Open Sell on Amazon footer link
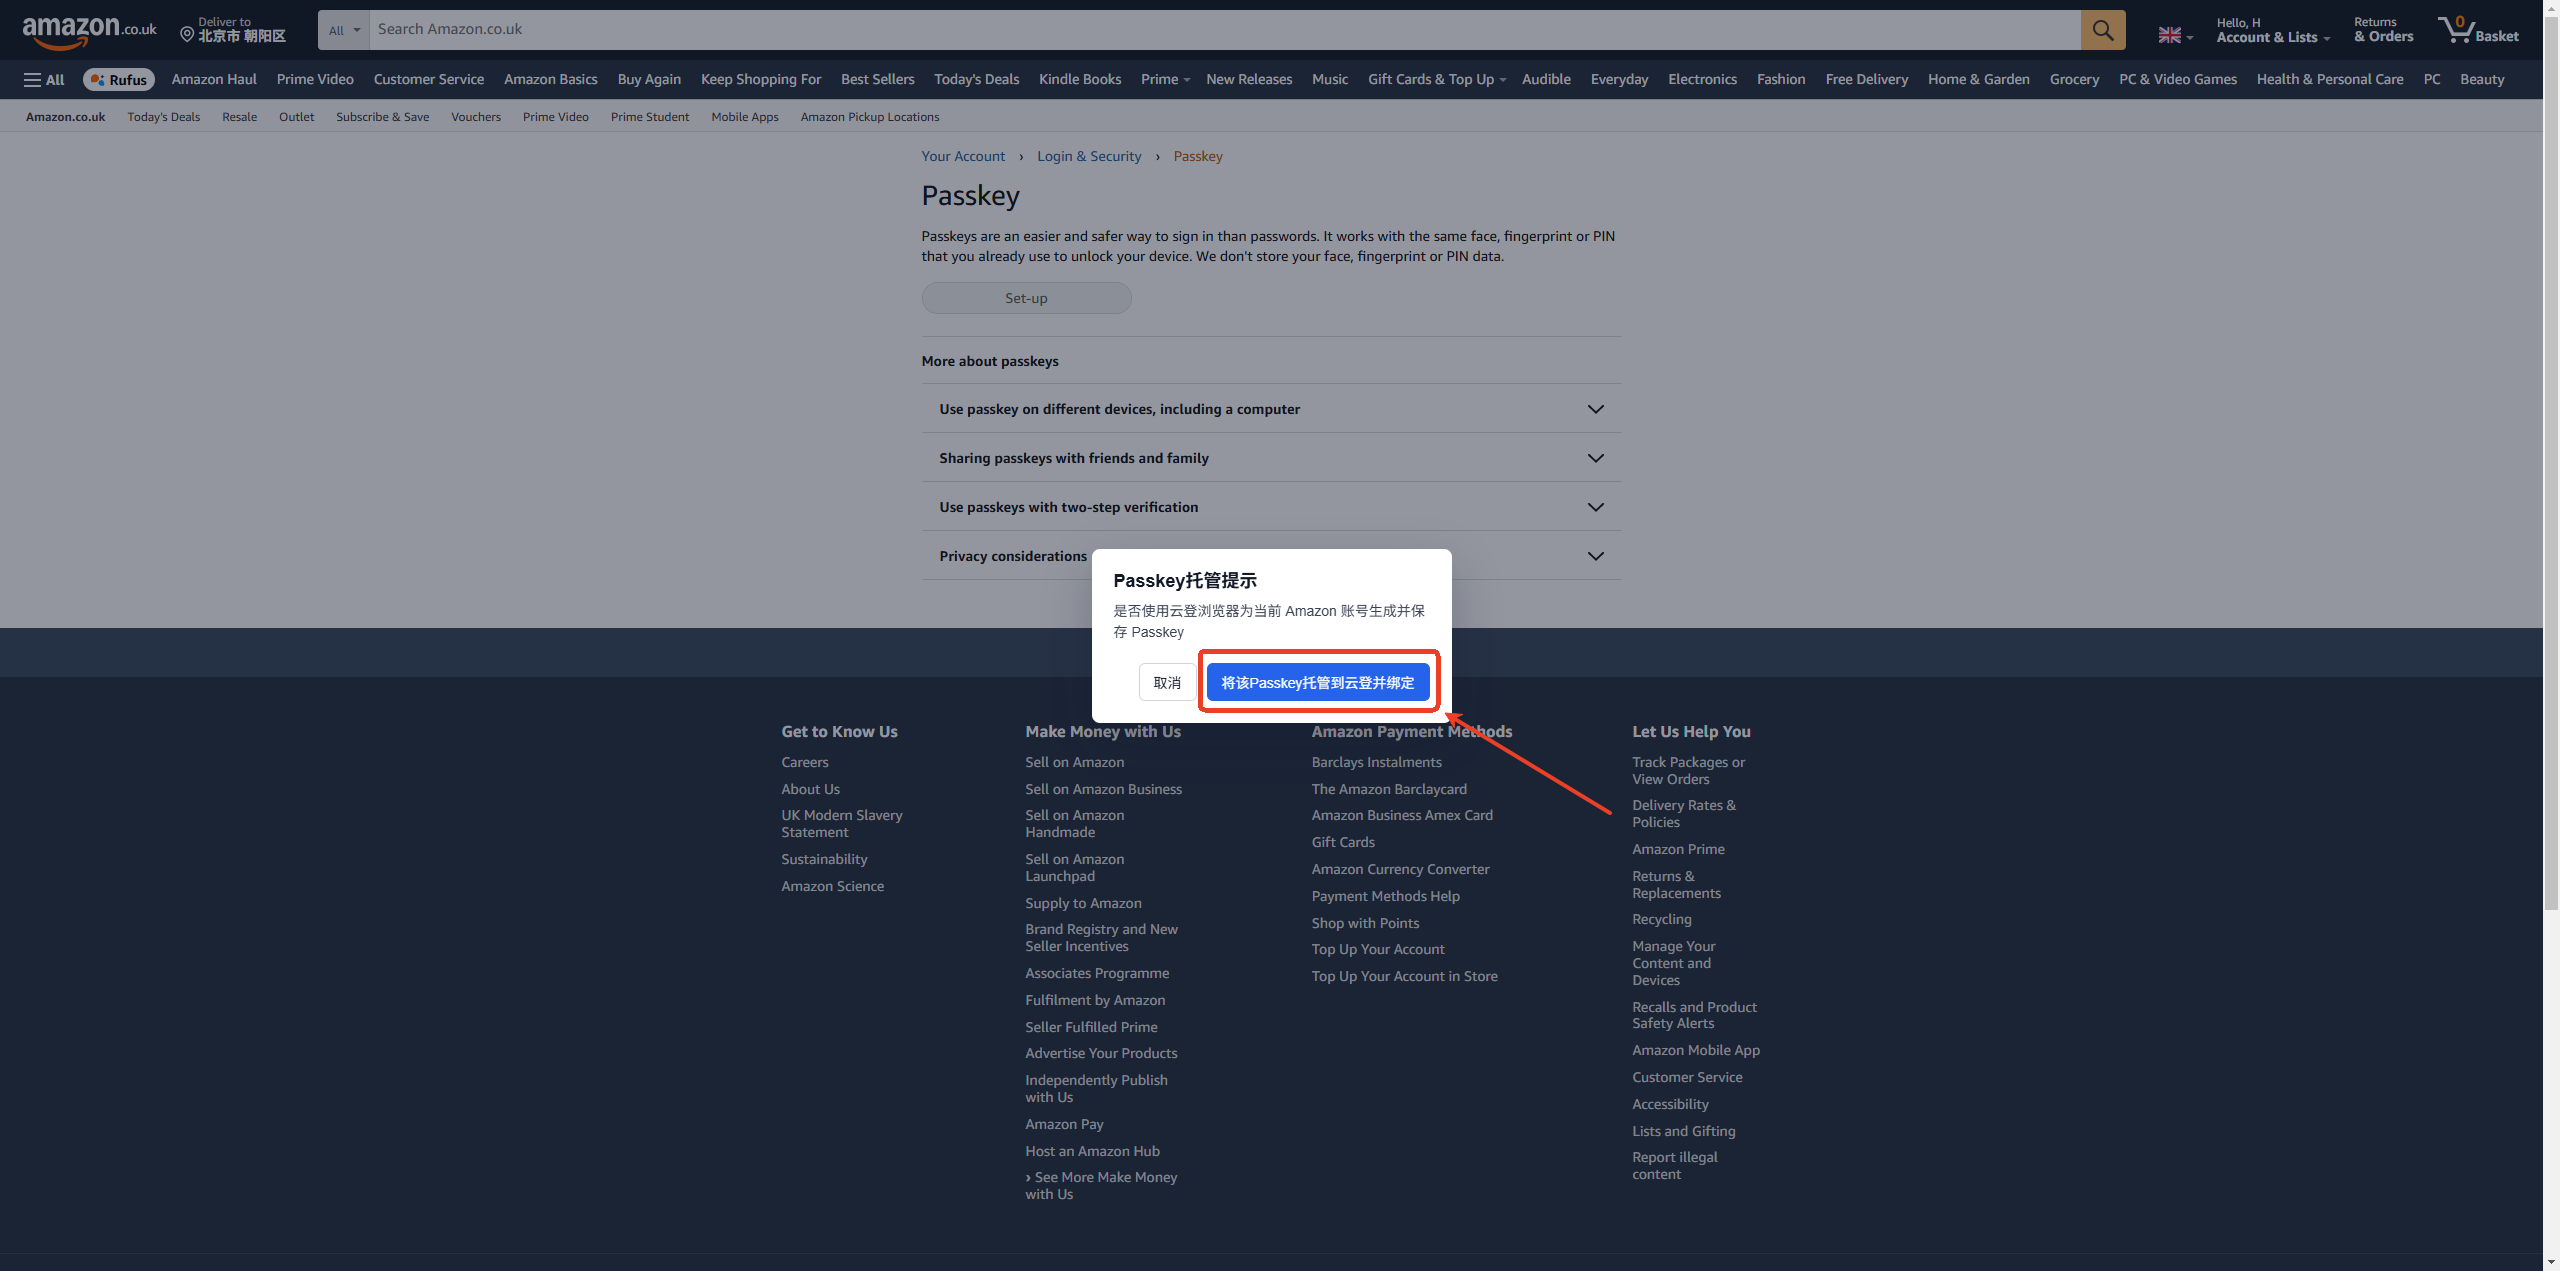Screen dimensions: 2560x1271 pos(1074,763)
